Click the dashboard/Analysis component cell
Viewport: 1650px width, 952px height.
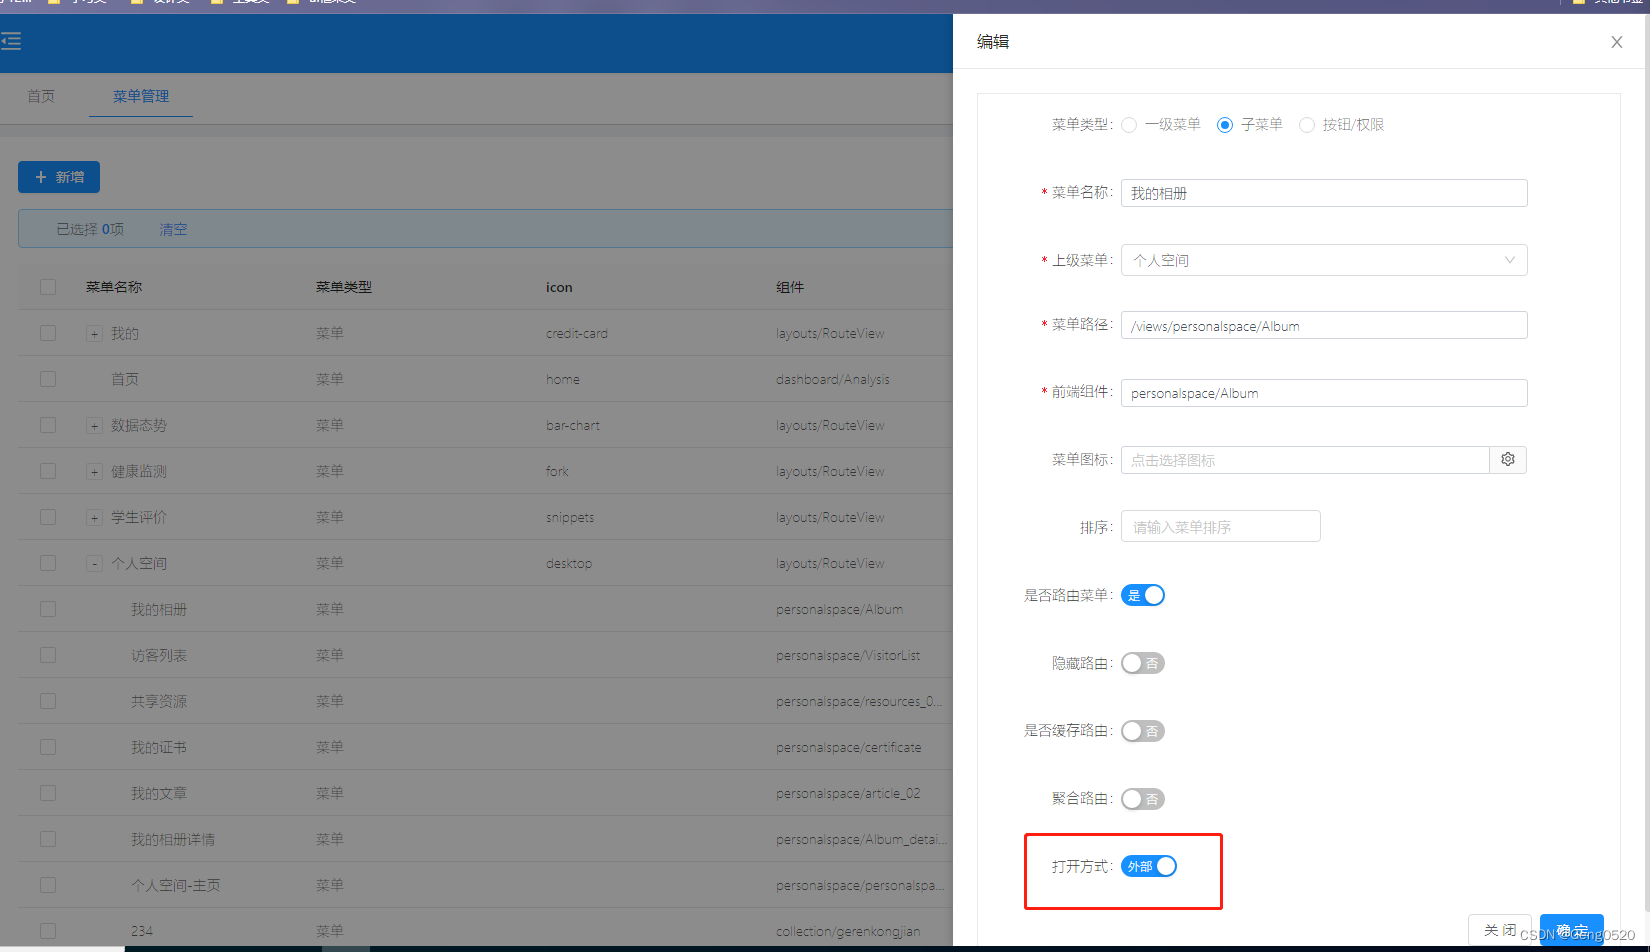click(833, 379)
